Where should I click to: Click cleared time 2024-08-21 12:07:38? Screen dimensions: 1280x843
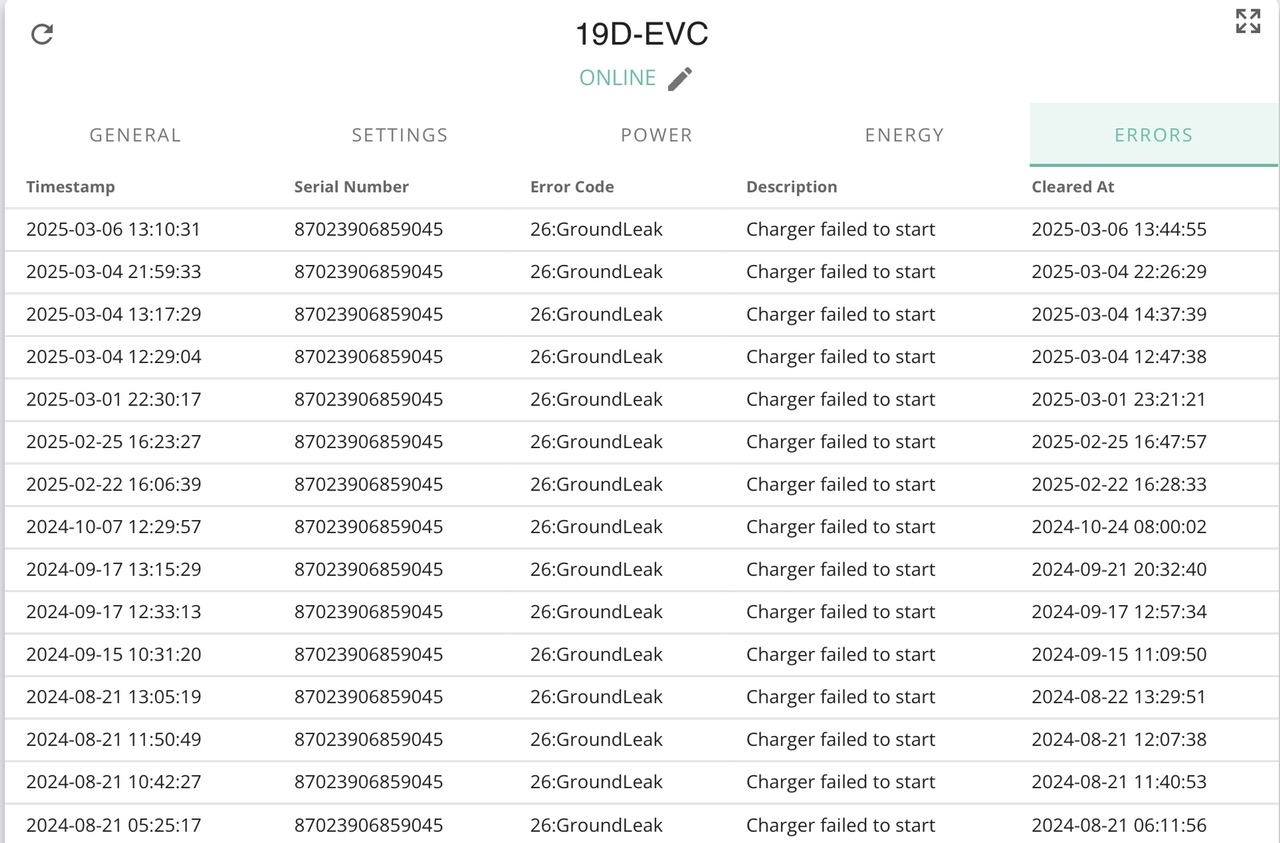[1119, 739]
